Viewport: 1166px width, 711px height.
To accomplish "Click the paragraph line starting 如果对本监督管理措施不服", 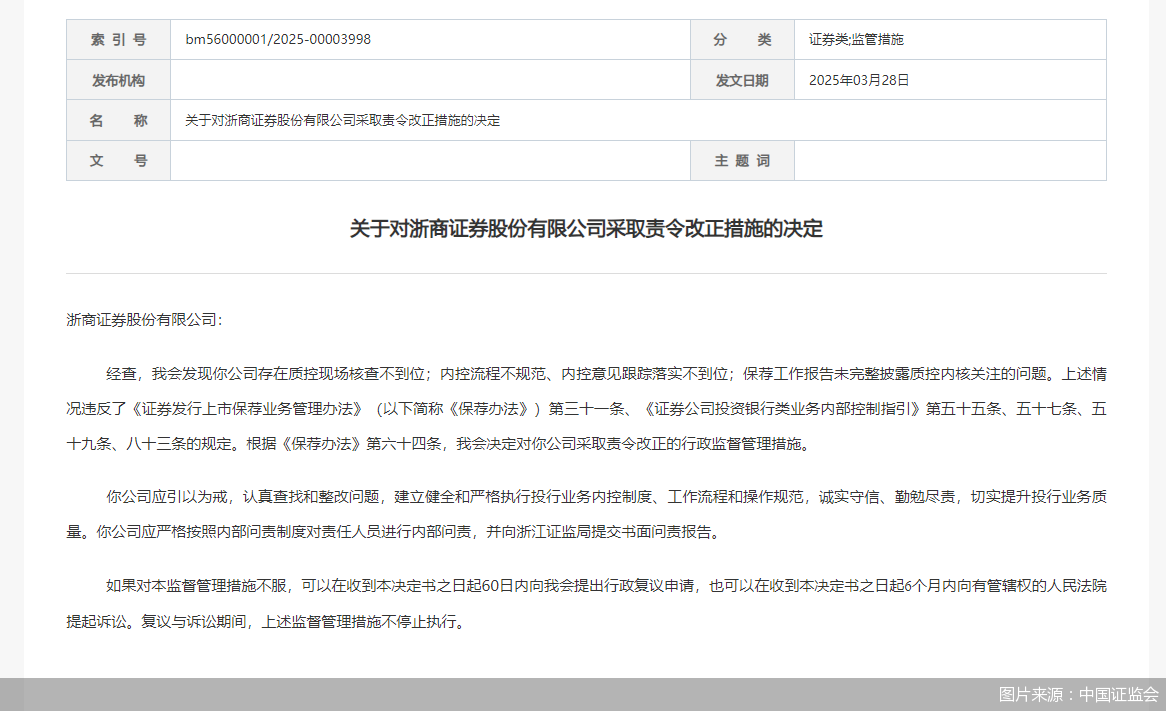I will point(606,586).
